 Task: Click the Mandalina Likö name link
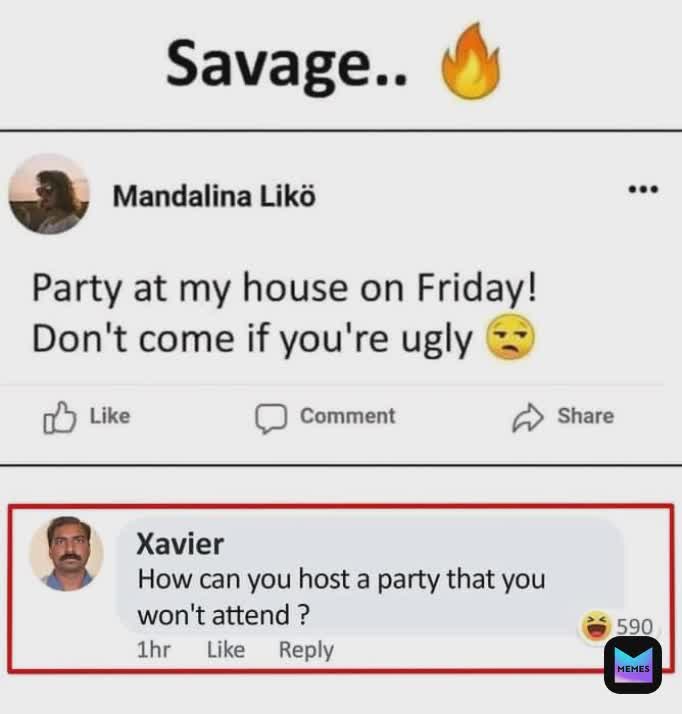214,196
